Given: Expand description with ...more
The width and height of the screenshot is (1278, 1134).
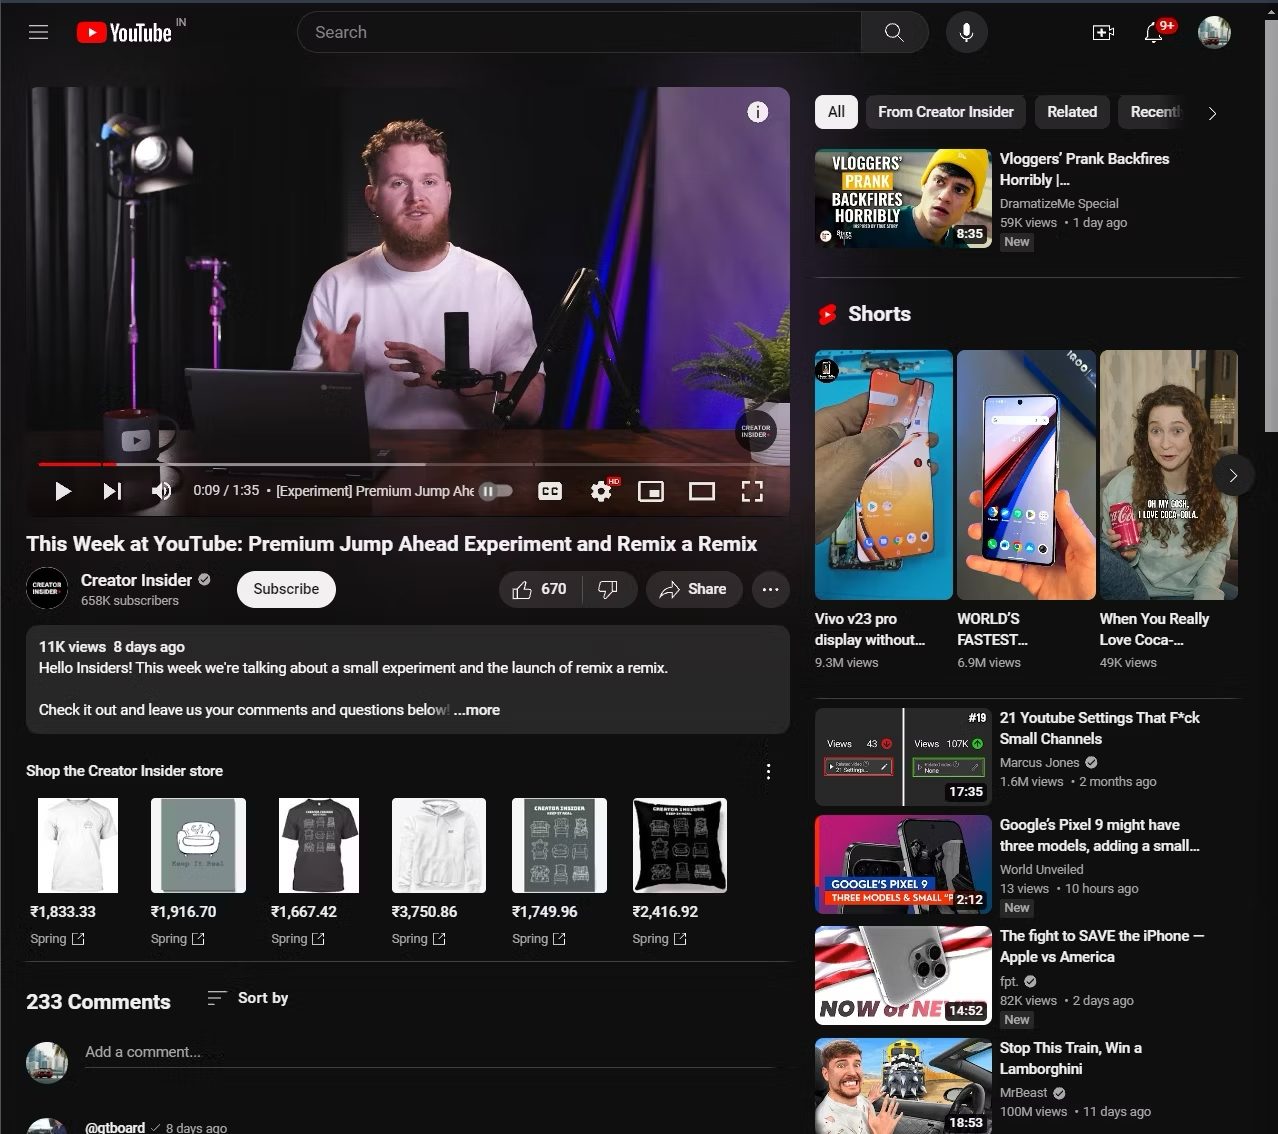Looking at the screenshot, I should pyautogui.click(x=477, y=710).
